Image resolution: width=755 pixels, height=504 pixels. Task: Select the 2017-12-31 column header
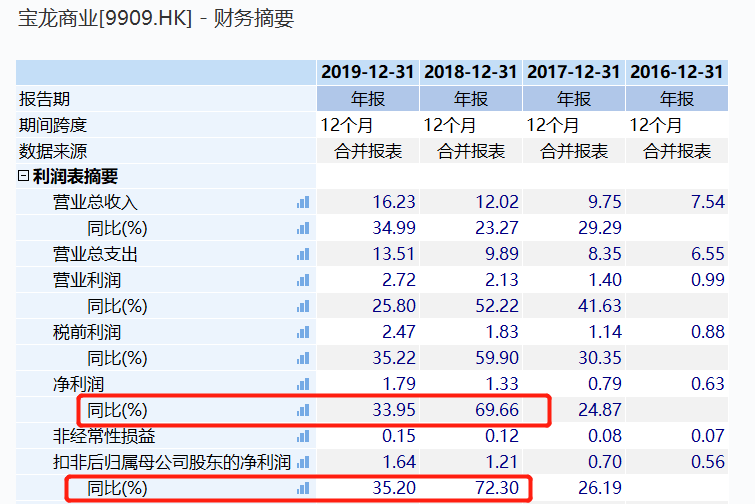[573, 72]
